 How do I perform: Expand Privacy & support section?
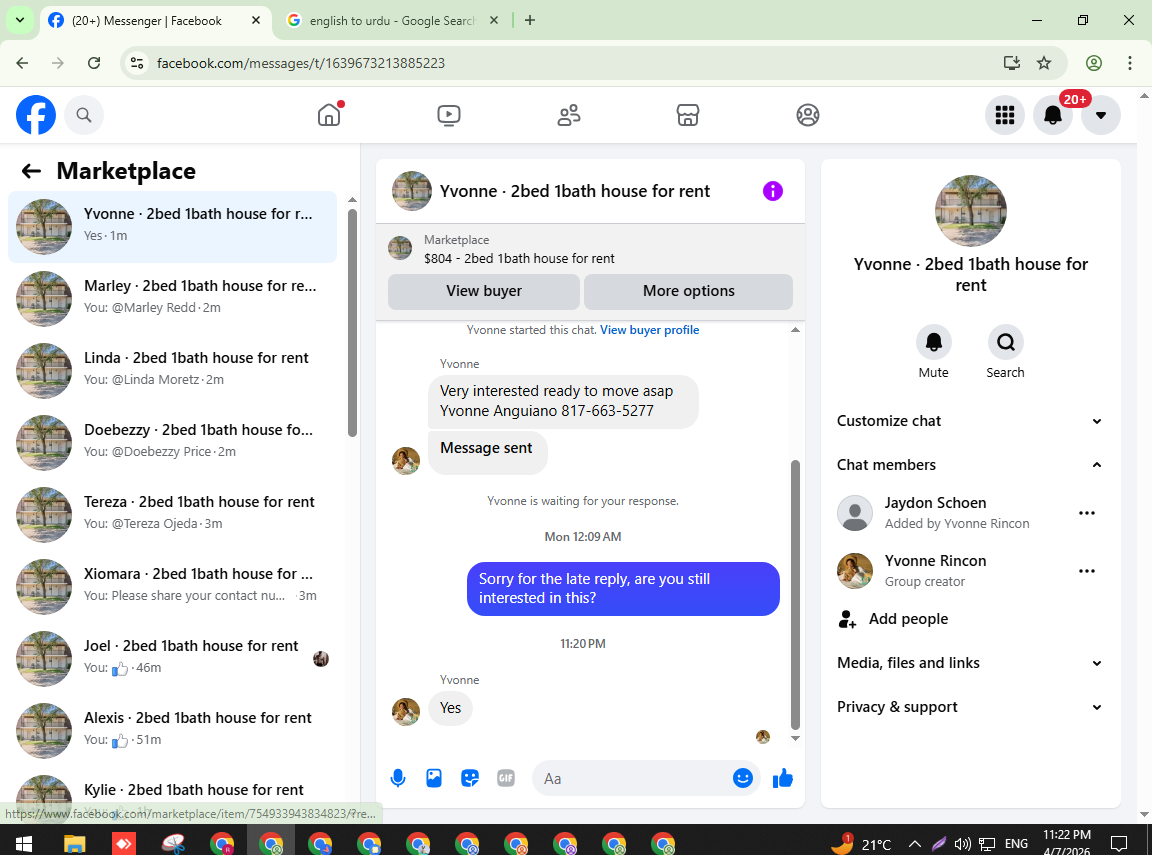(970, 707)
